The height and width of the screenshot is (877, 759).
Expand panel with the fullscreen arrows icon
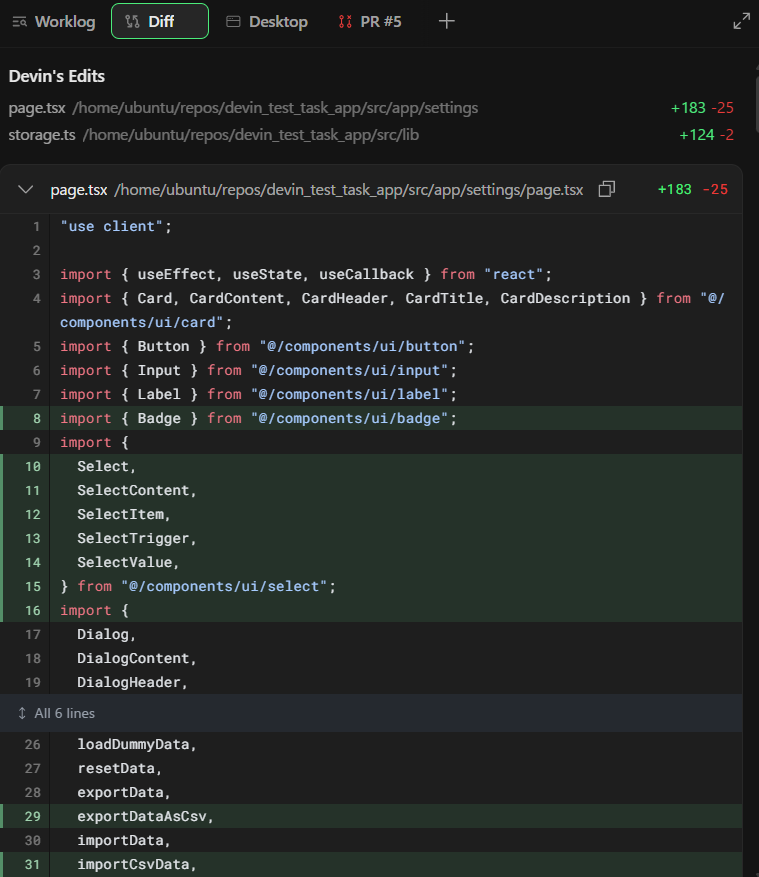[741, 21]
